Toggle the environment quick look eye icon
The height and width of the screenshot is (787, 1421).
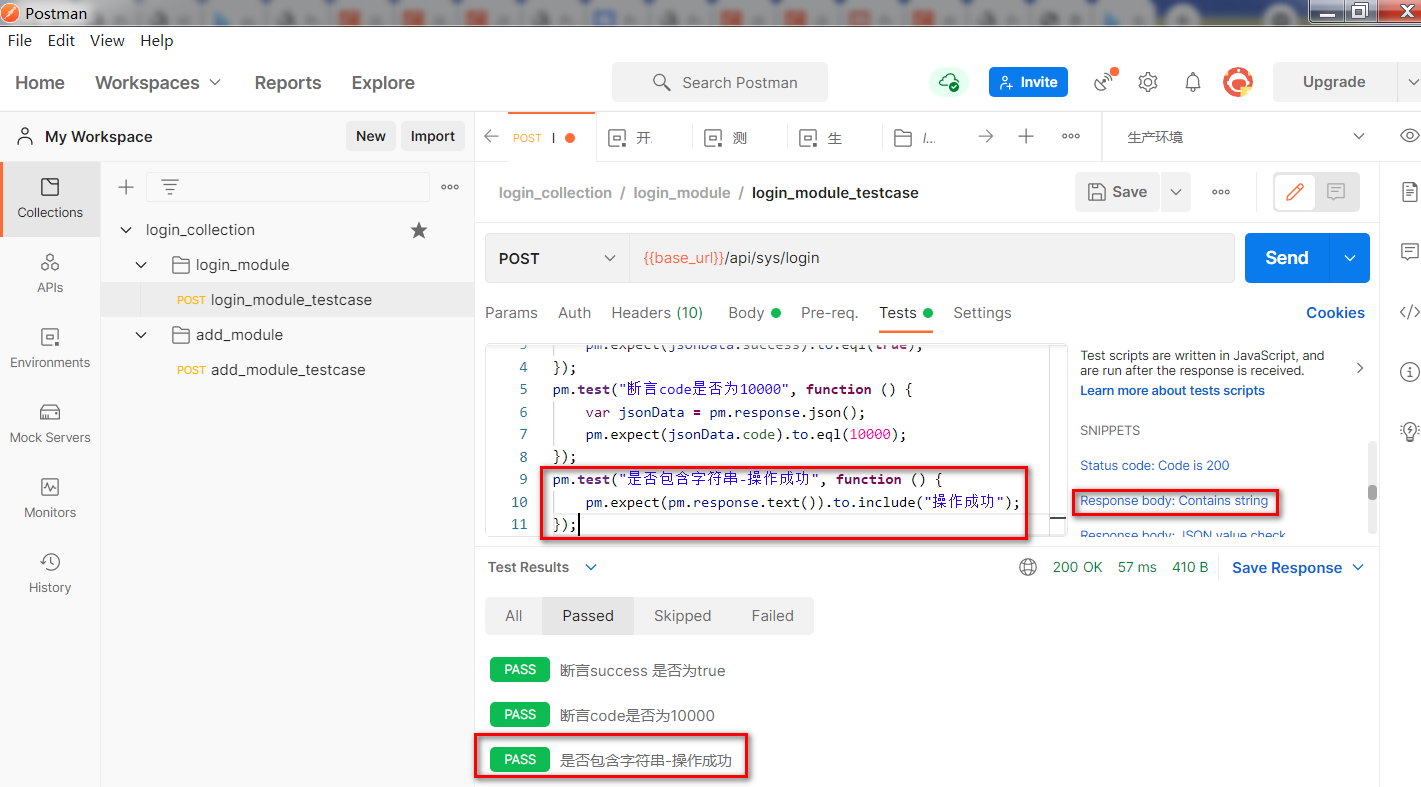[x=1409, y=136]
